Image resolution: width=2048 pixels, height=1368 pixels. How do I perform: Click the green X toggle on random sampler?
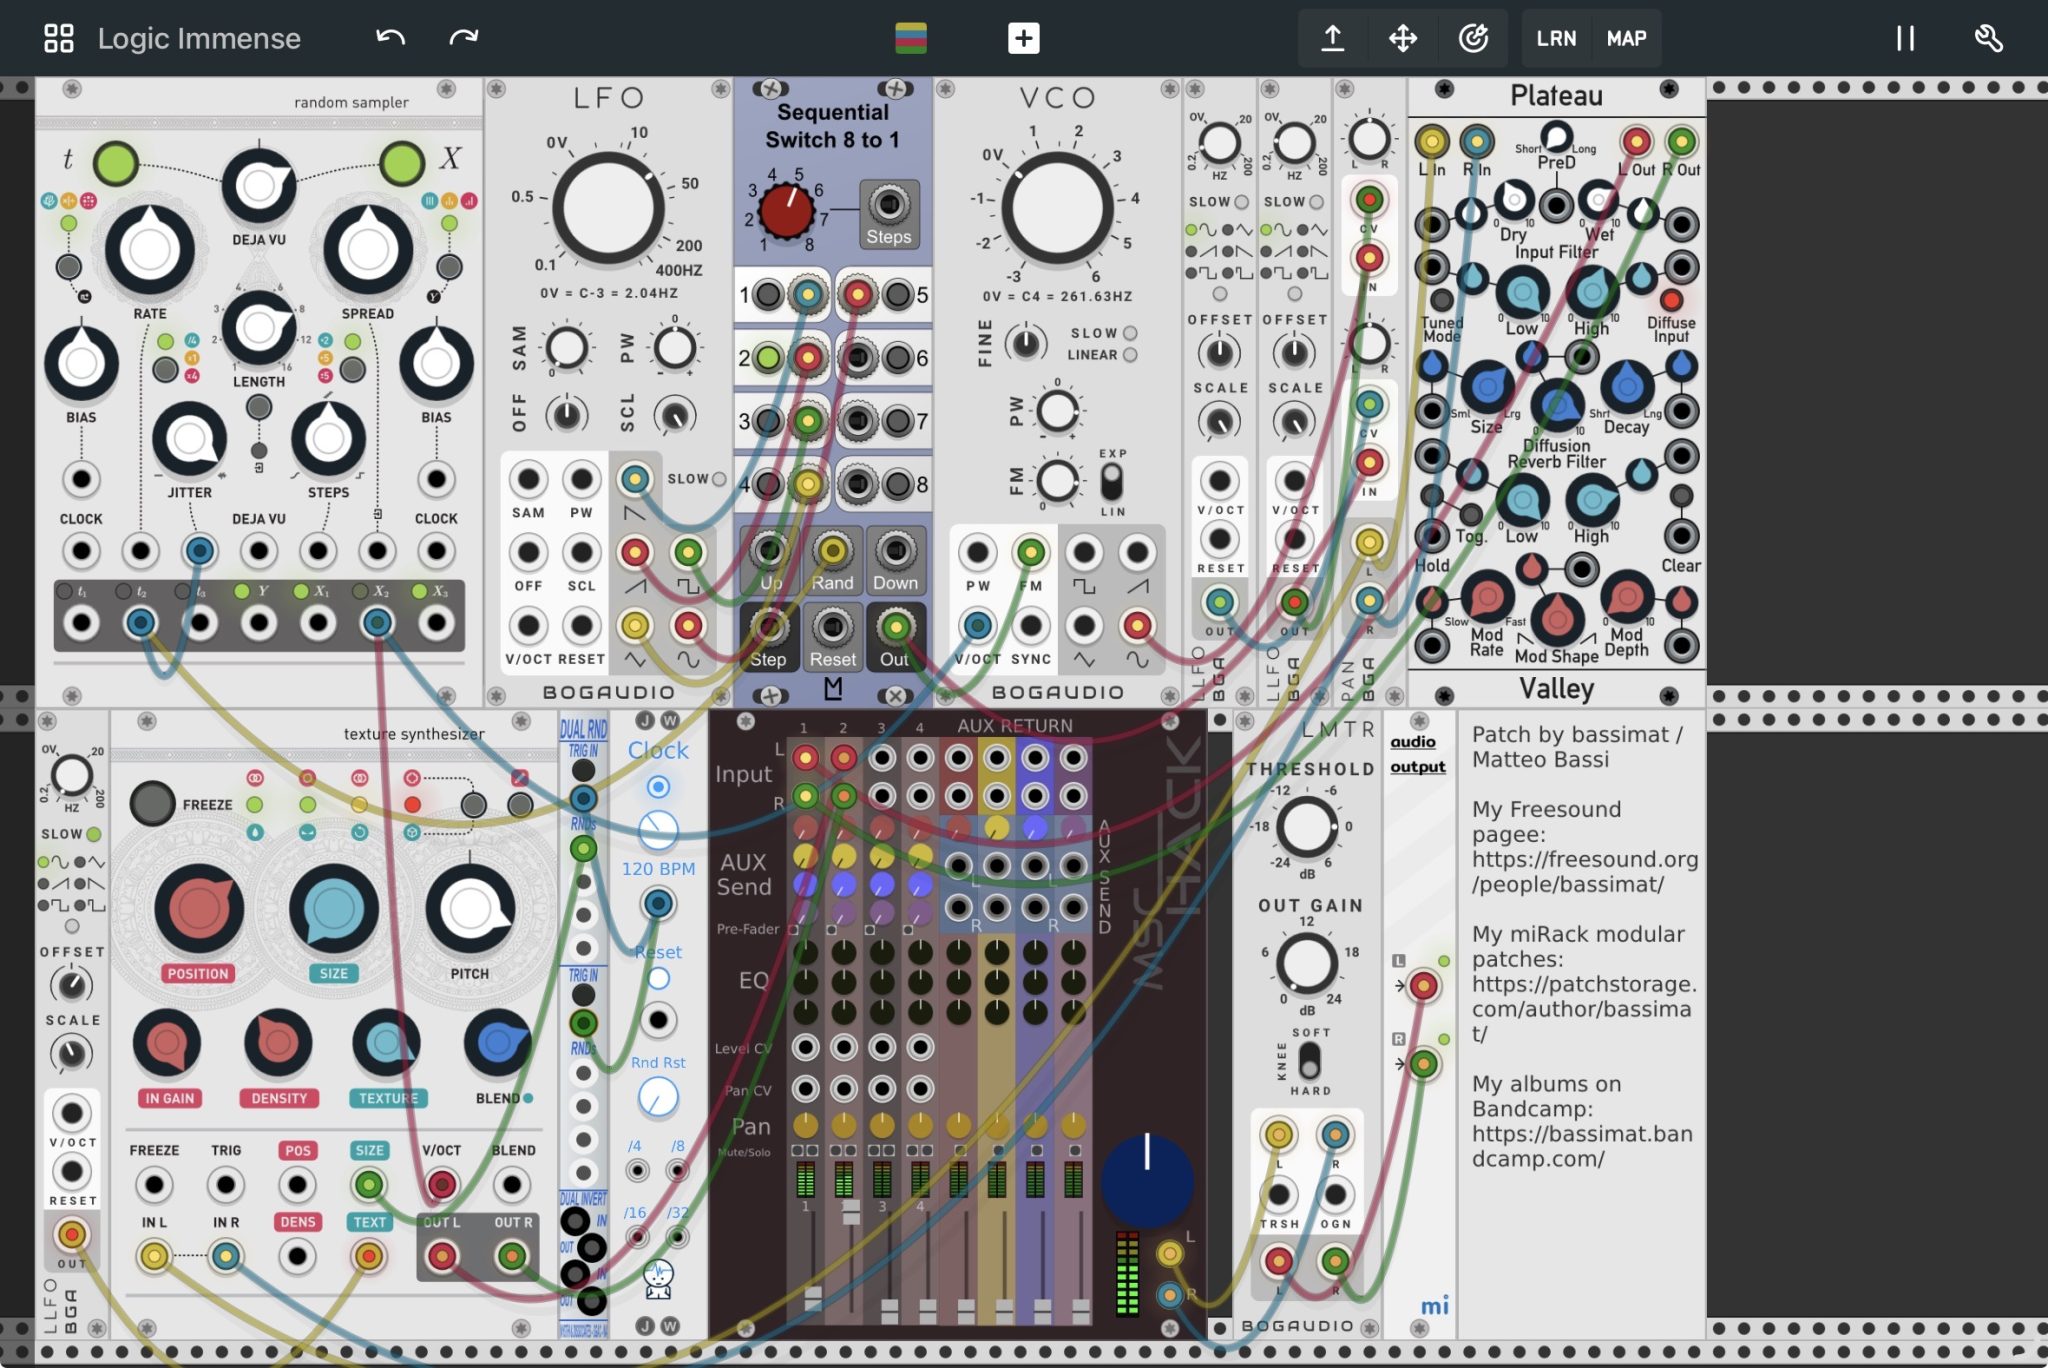pyautogui.click(x=402, y=163)
